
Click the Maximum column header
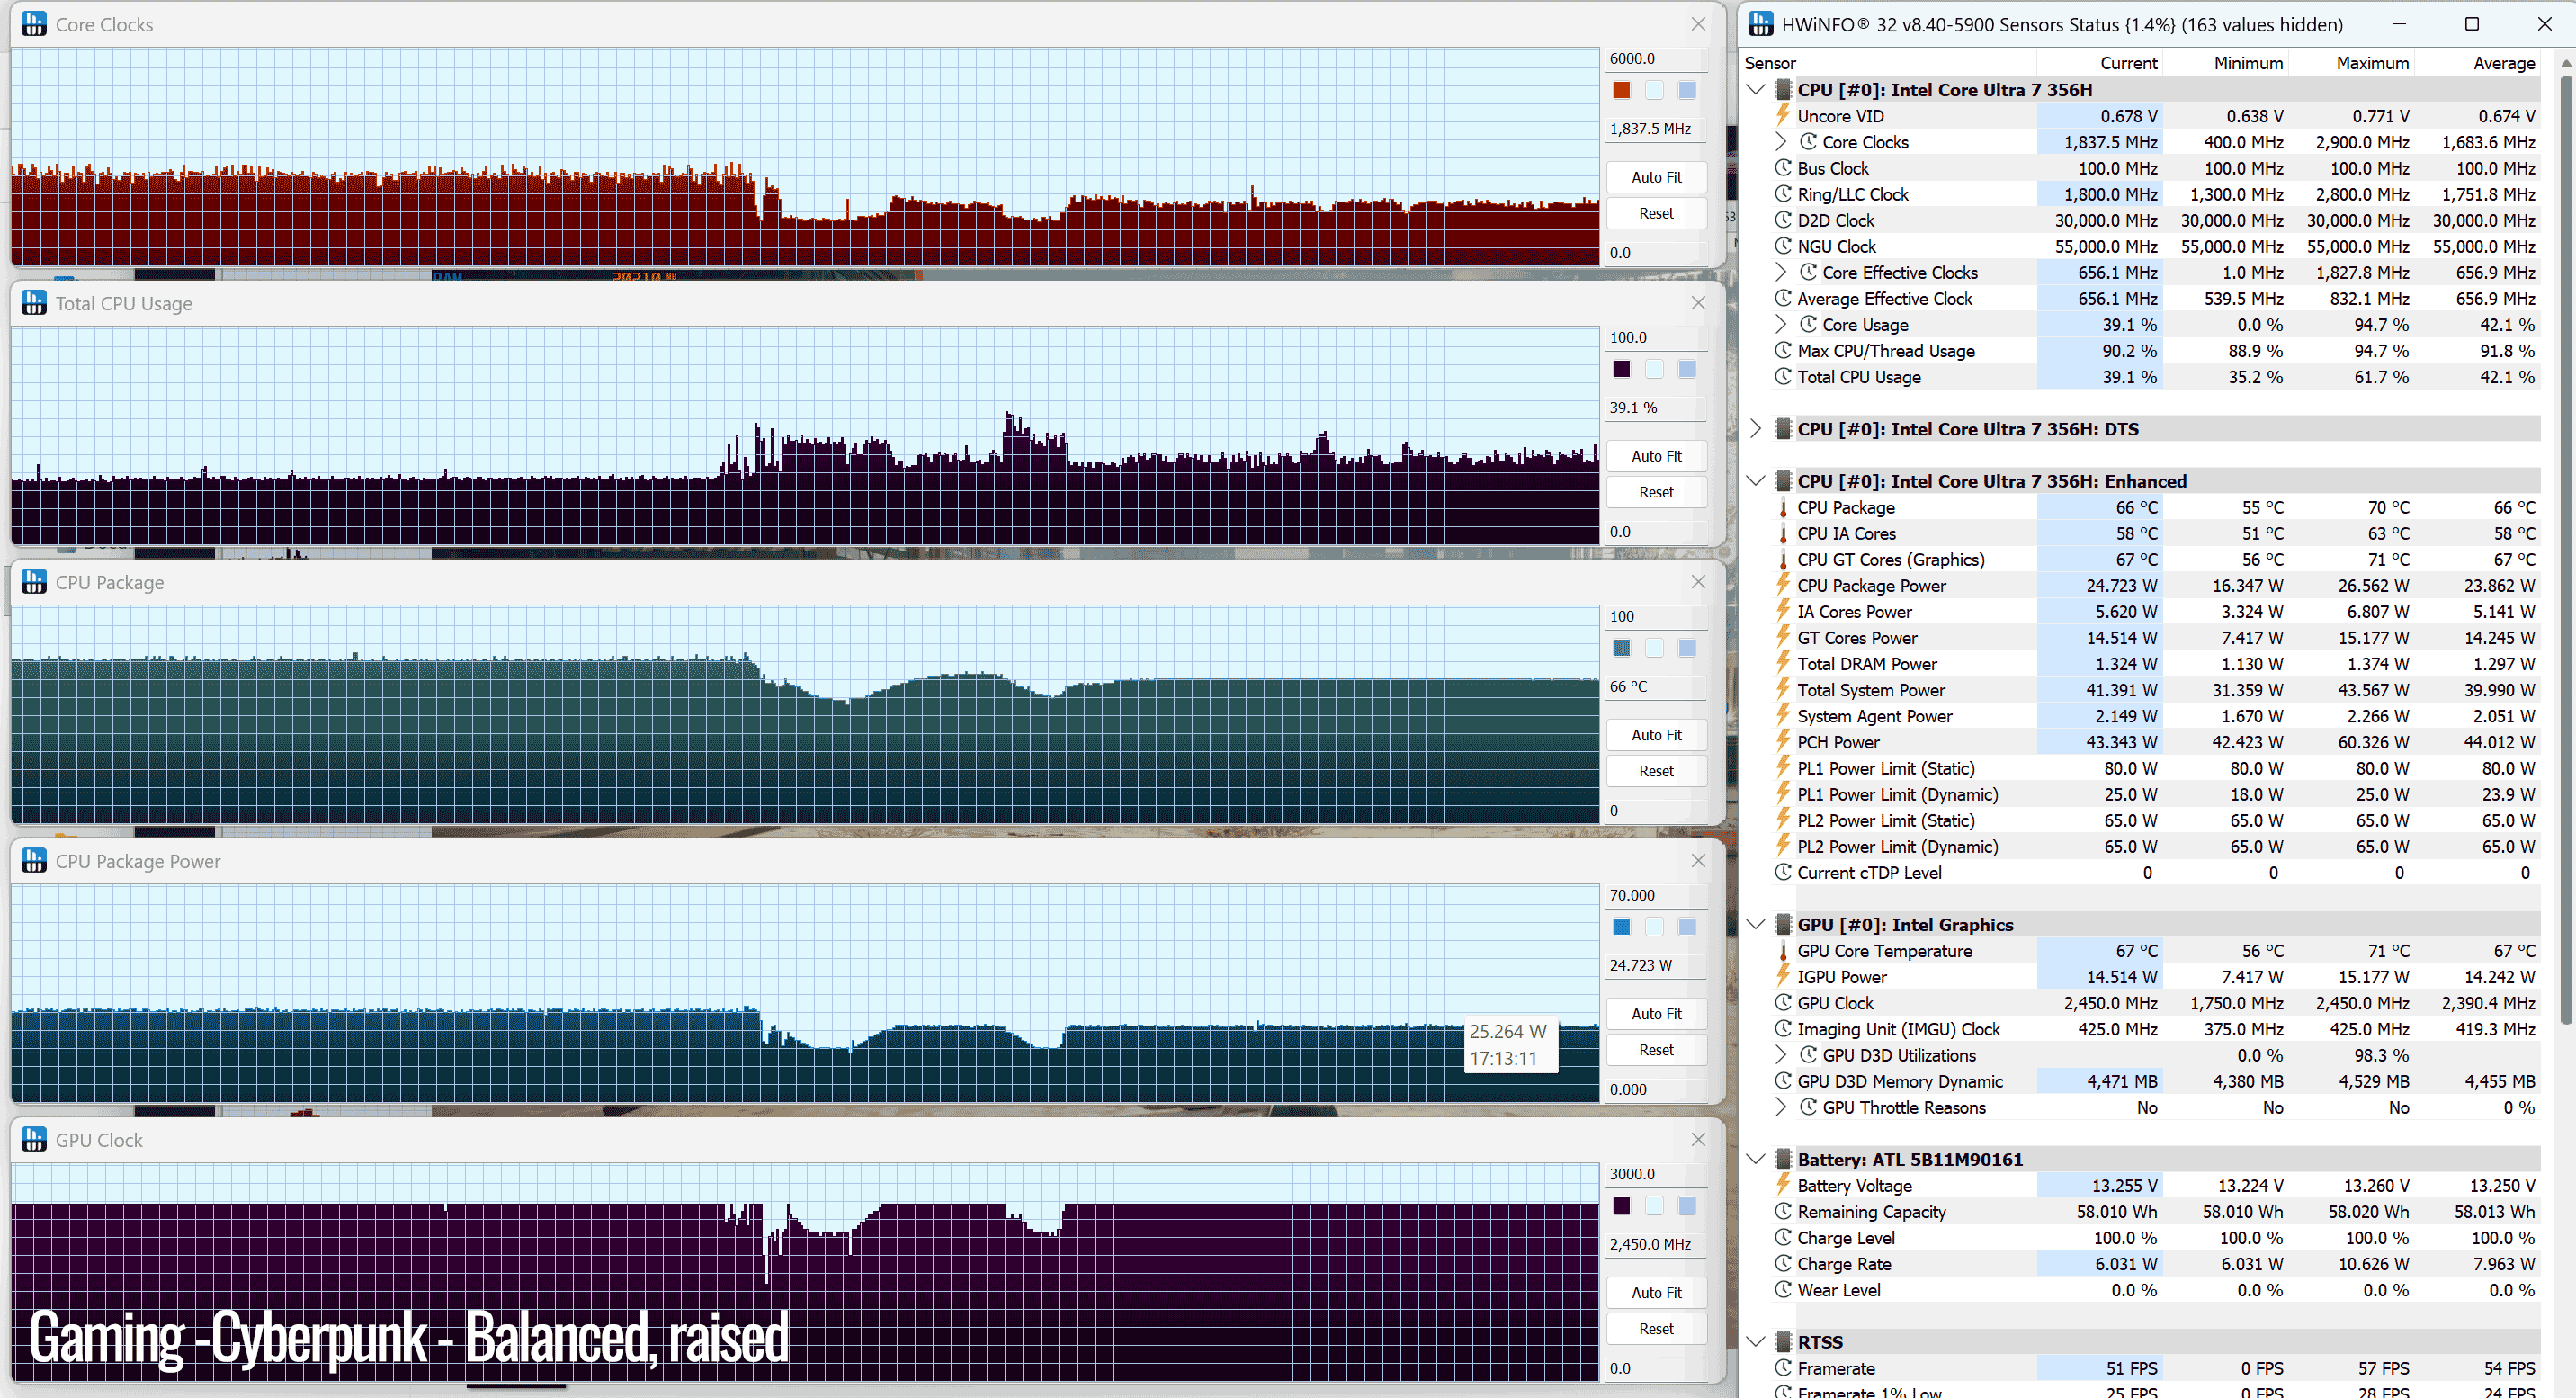click(x=2372, y=63)
